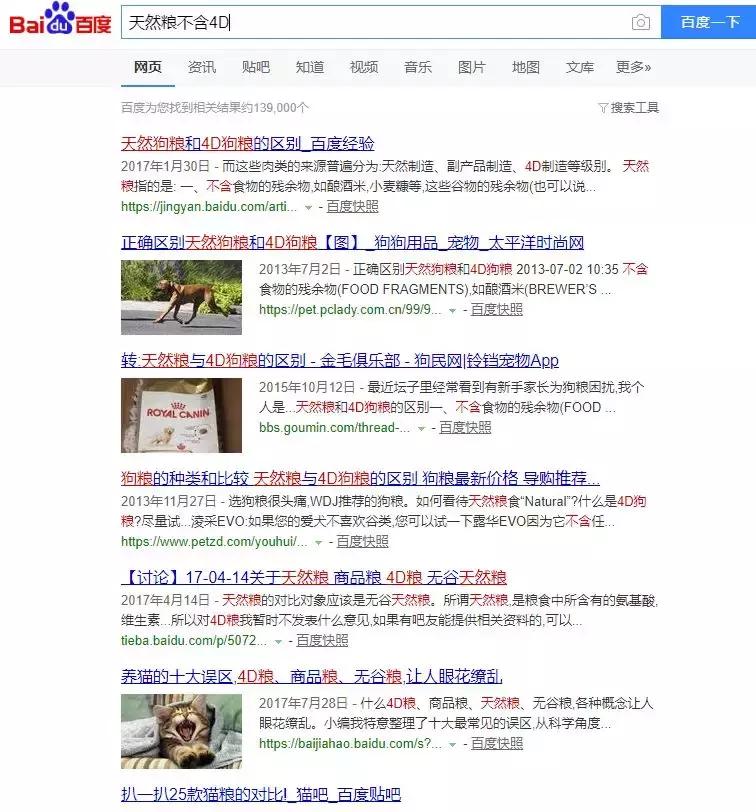Open 百度快照 for pet.pclady.com.cn result
Screen dimensions: 756x812
click(x=497, y=310)
